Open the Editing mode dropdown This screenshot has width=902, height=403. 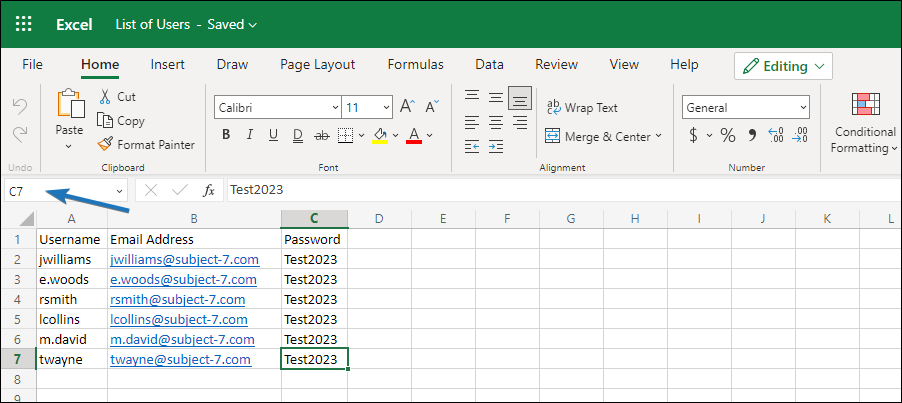pos(783,66)
